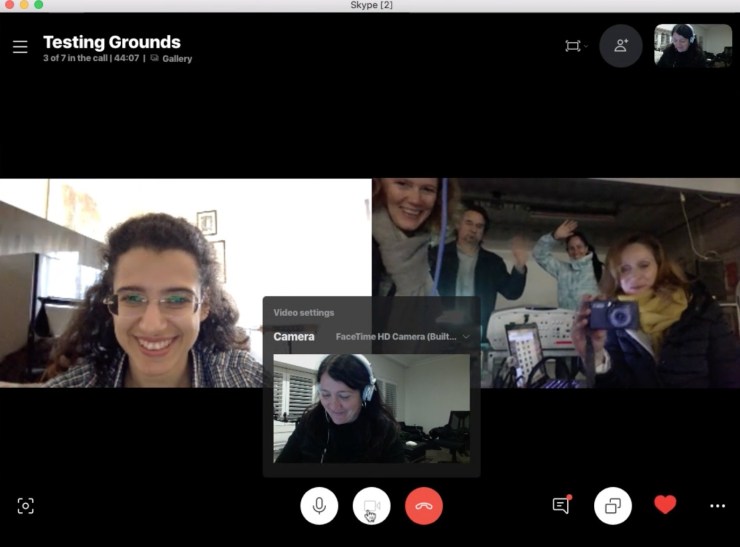Send a heart reaction
The image size is (740, 547).
665,505
